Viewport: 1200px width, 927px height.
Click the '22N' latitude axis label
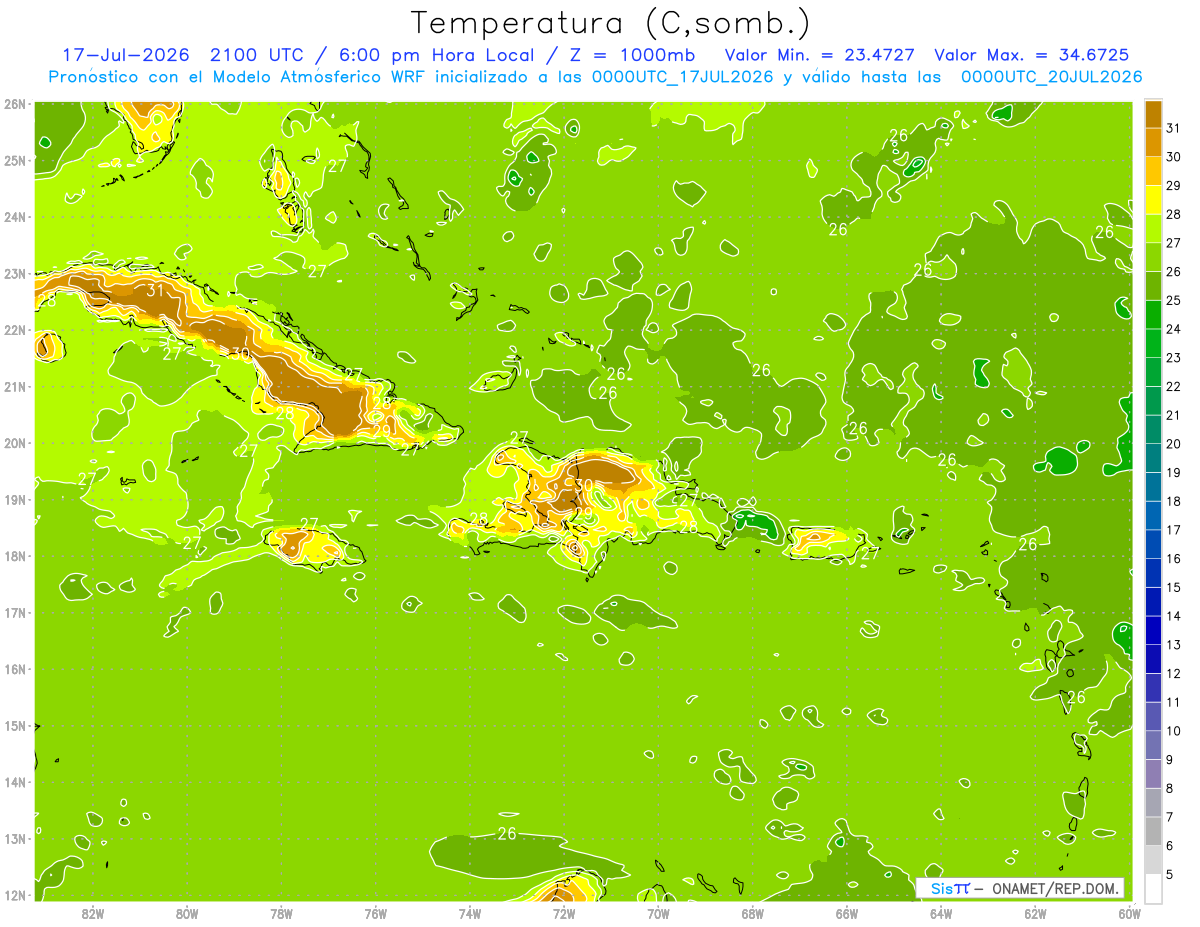click(x=15, y=330)
